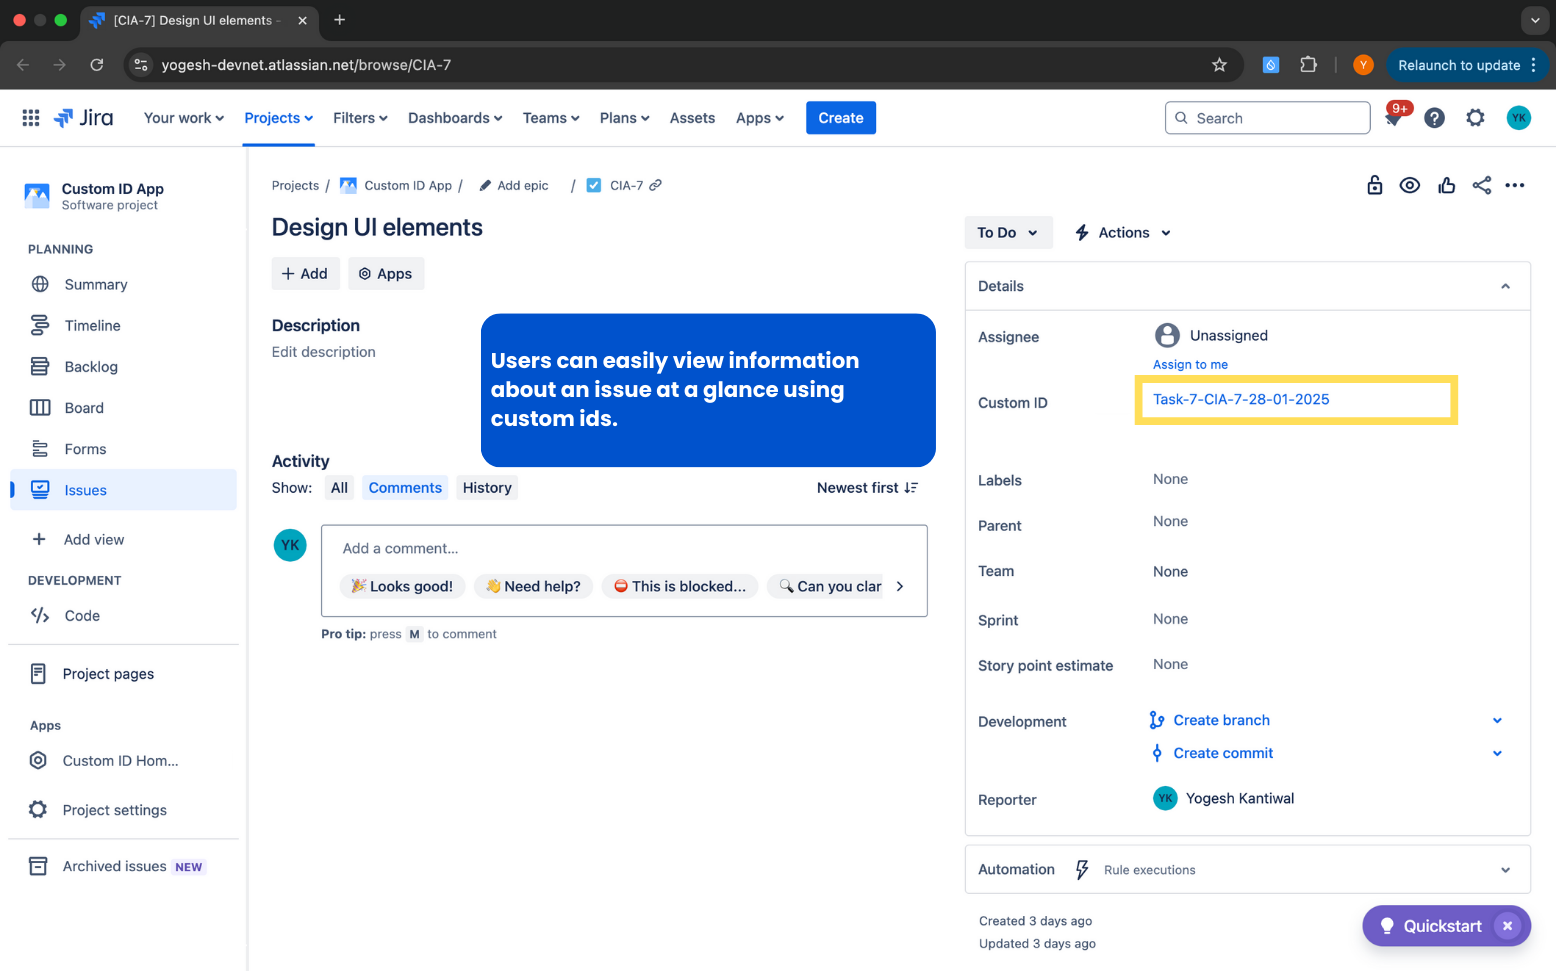Click the blue Create button
This screenshot has height=972, width=1556.
coord(841,118)
